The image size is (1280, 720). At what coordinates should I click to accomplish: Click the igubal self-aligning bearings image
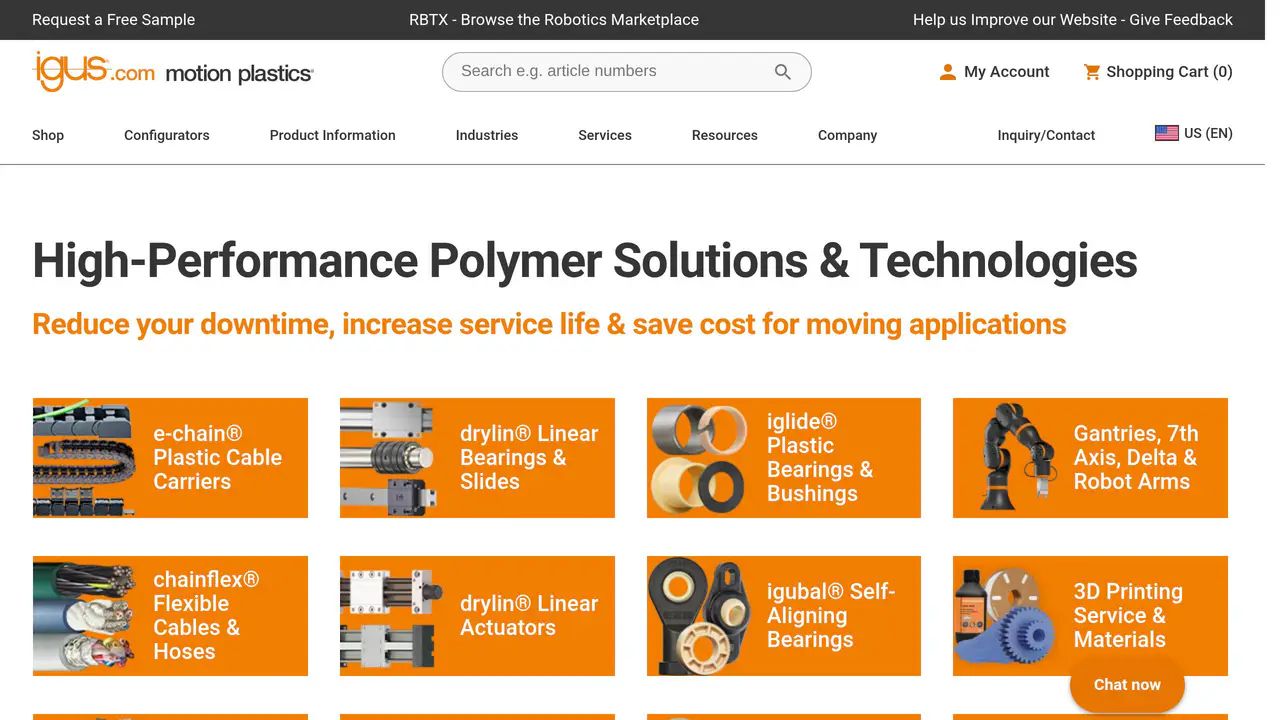pyautogui.click(x=698, y=616)
